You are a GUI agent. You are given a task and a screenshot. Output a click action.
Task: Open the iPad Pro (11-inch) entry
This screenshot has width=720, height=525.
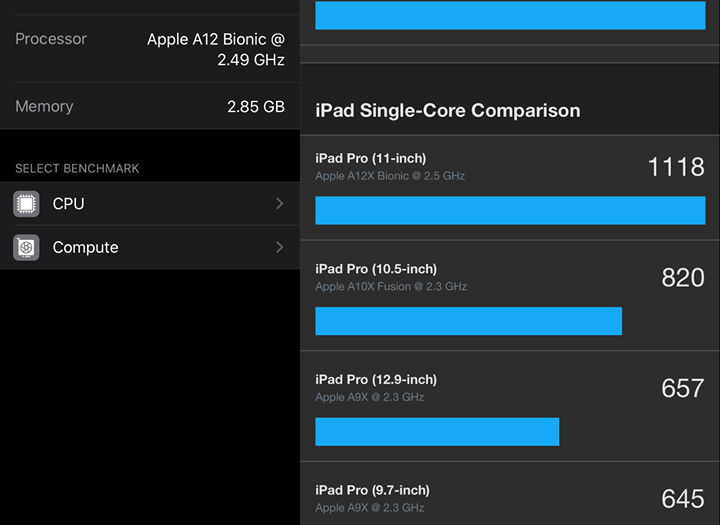point(369,158)
